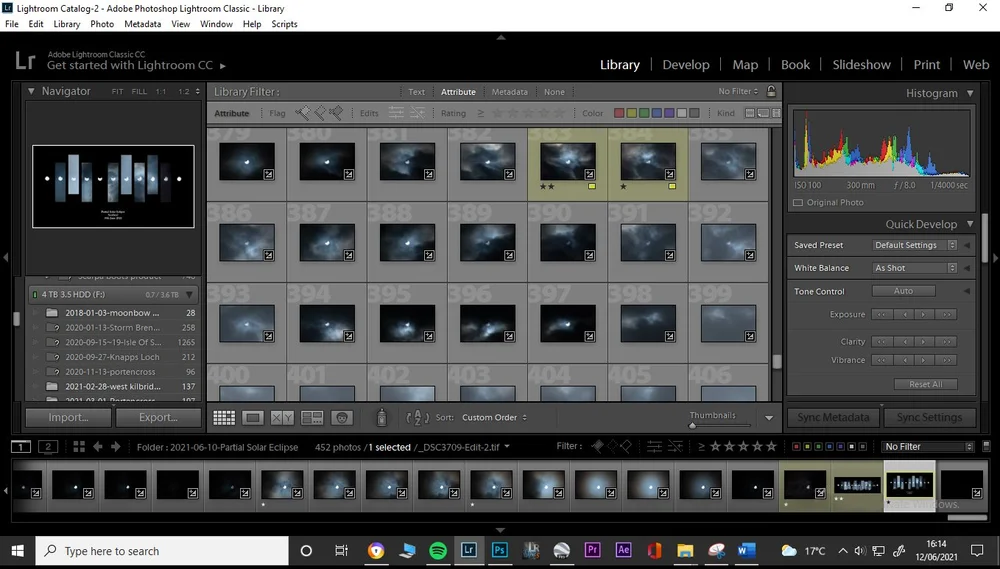Click the filter lock icon
Screen dimensions: 1000x569
coord(771,91)
